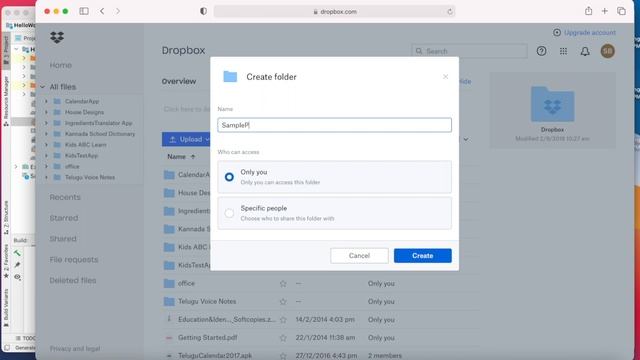This screenshot has height=360, width=640.
Task: Expand CalendarApp folder in sidebar tree
Action: click(46, 101)
